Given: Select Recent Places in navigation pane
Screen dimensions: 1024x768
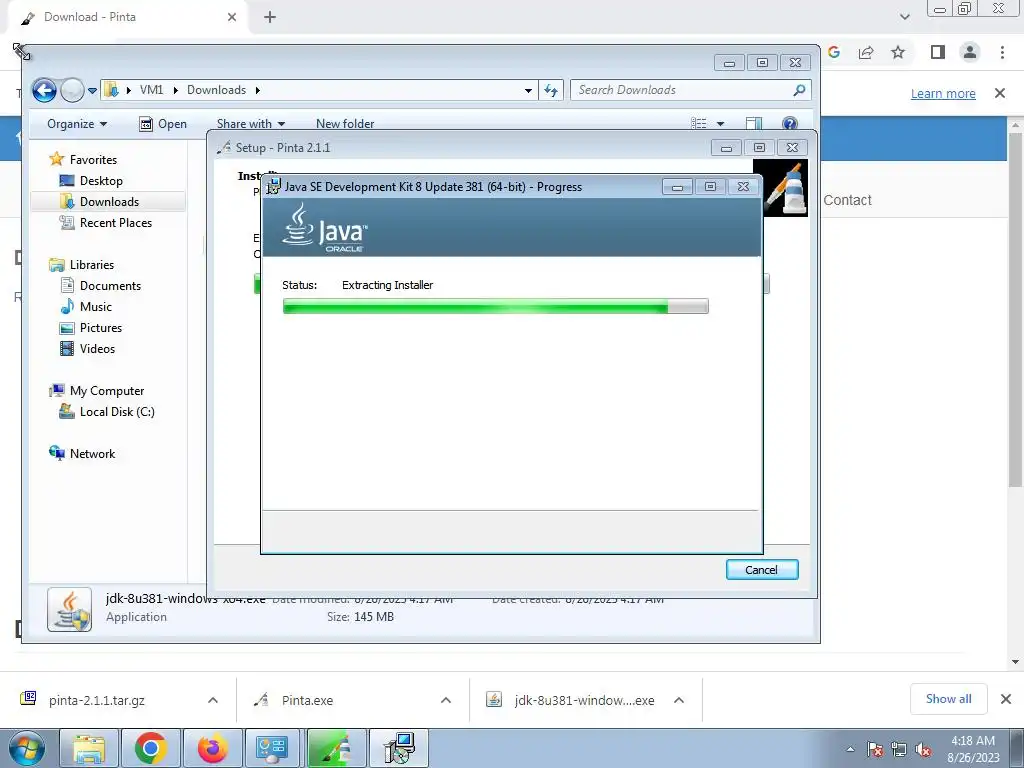Looking at the screenshot, I should (x=106, y=223).
